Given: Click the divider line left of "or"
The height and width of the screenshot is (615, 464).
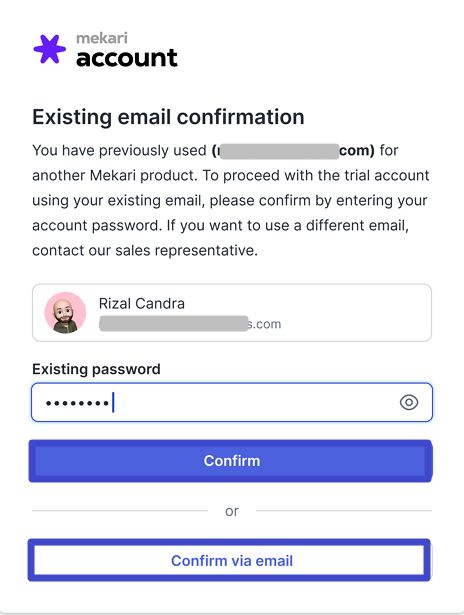Looking at the screenshot, I should pos(120,511).
